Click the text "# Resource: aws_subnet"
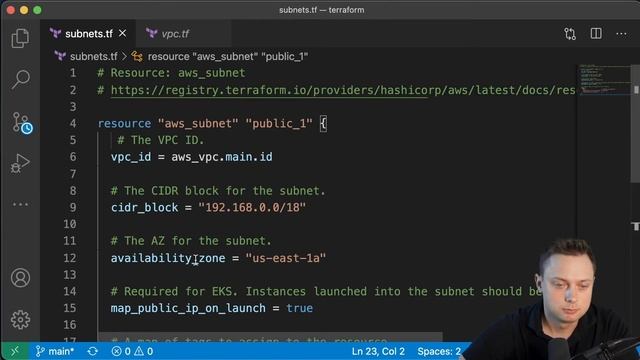This screenshot has height=360, width=640. tap(171, 73)
